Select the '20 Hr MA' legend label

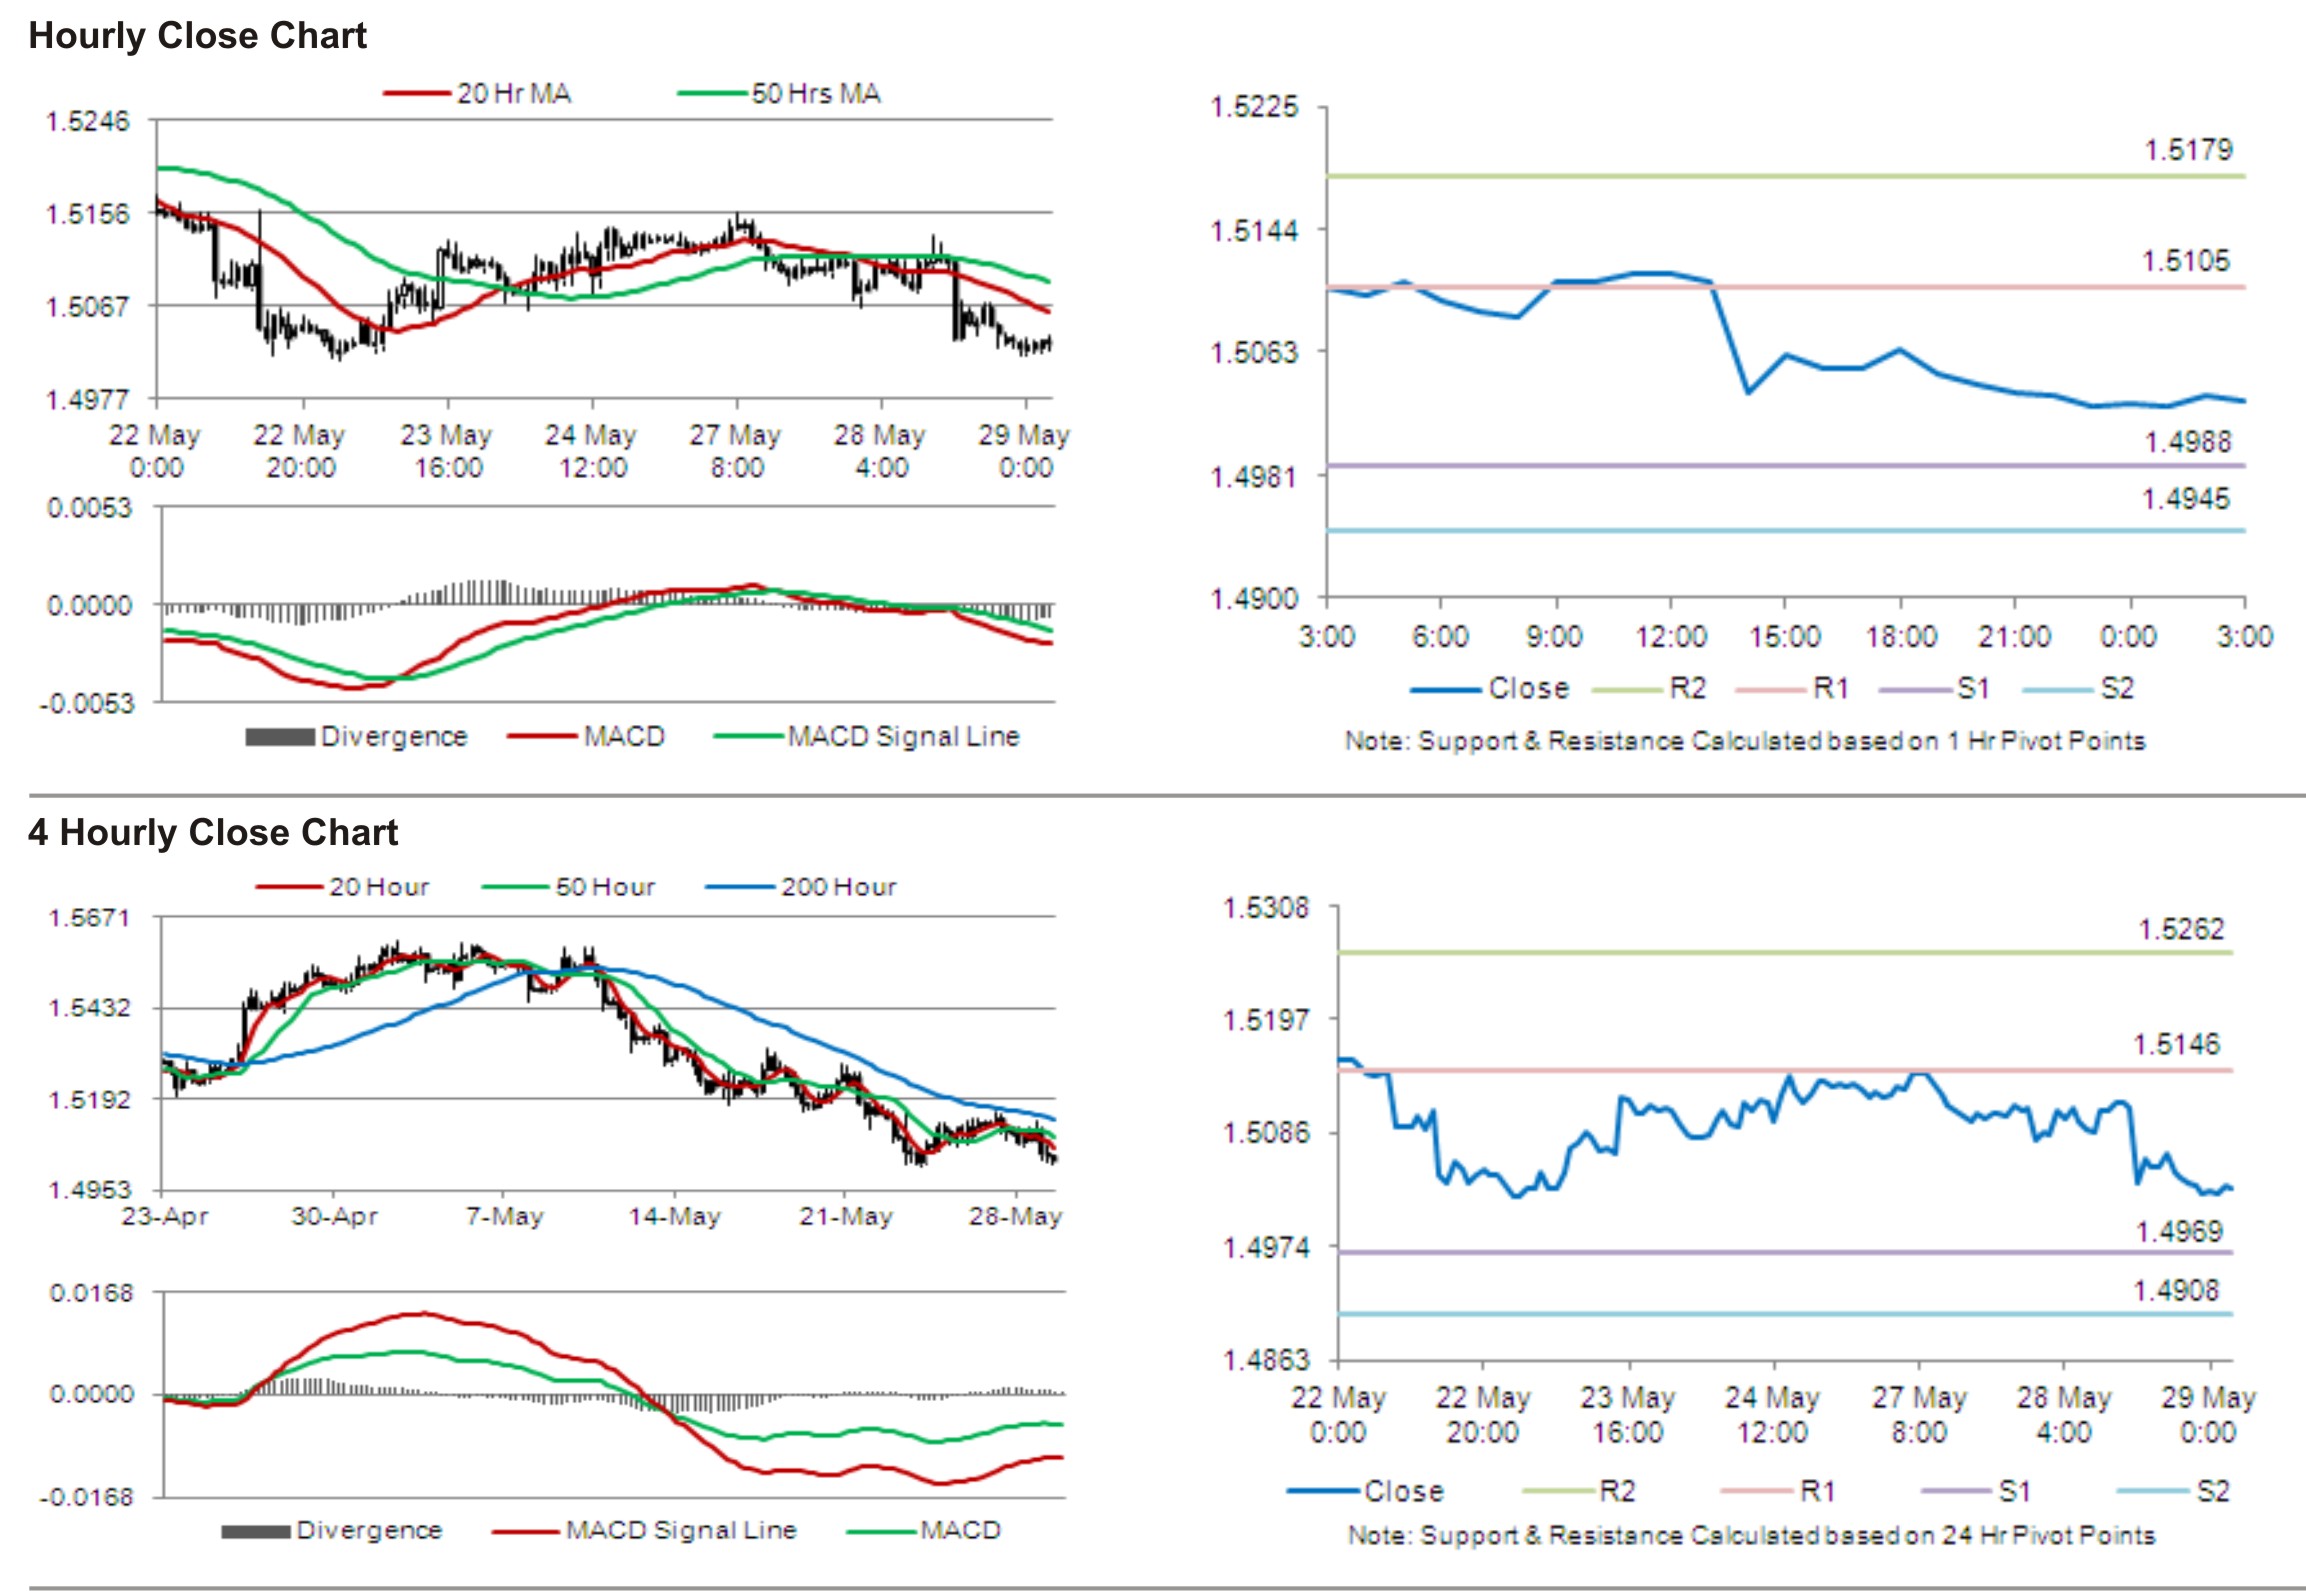click(x=514, y=94)
